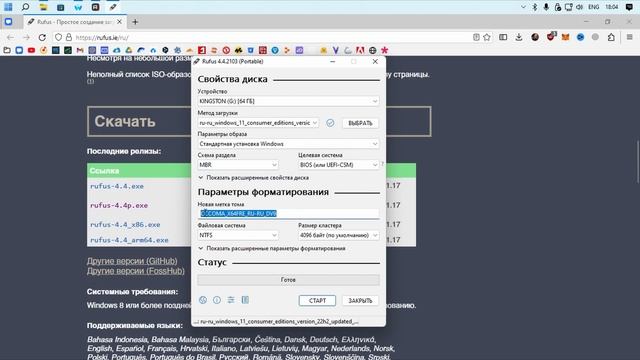The height and width of the screenshot is (360, 640).
Task: Download rufus-4.4_x86.exe link
Action: pos(125,224)
